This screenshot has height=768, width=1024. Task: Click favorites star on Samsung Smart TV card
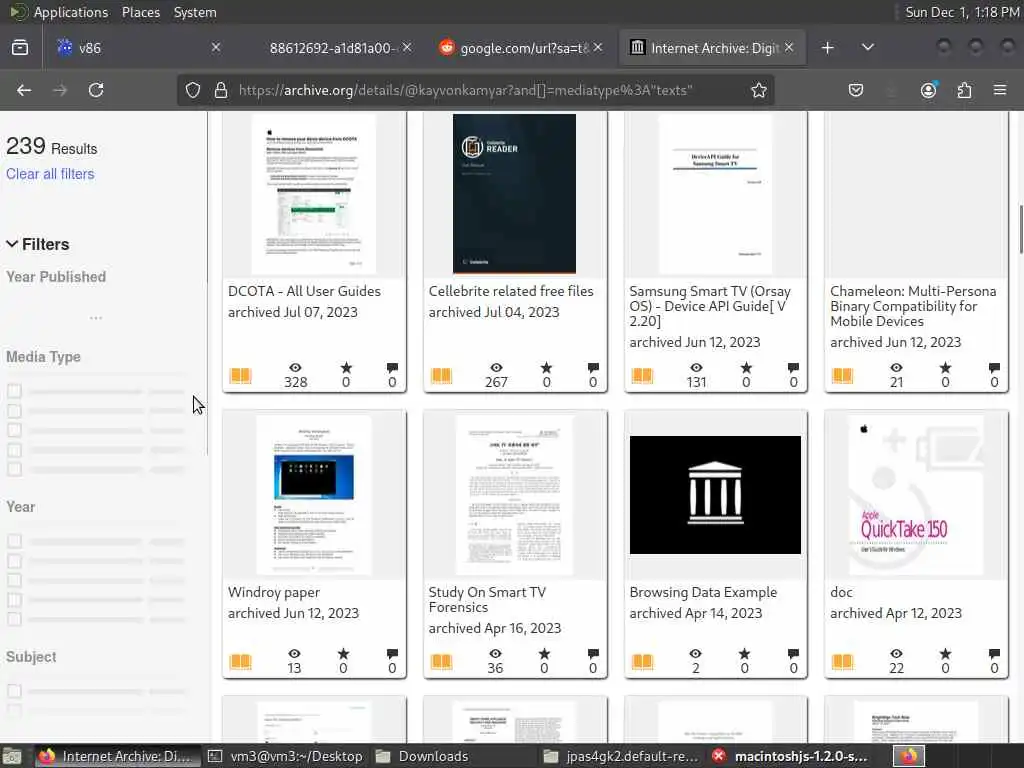(746, 368)
